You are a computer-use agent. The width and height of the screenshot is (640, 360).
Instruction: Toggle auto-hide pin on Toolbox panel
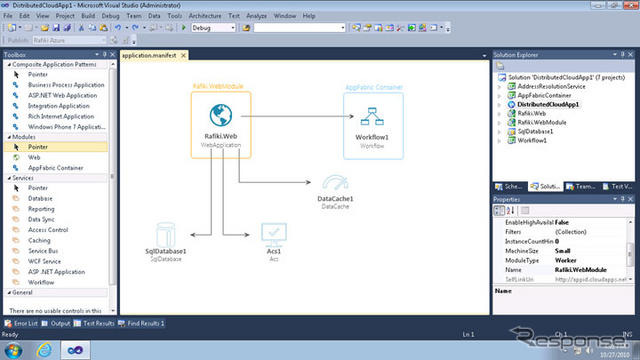[x=104, y=55]
